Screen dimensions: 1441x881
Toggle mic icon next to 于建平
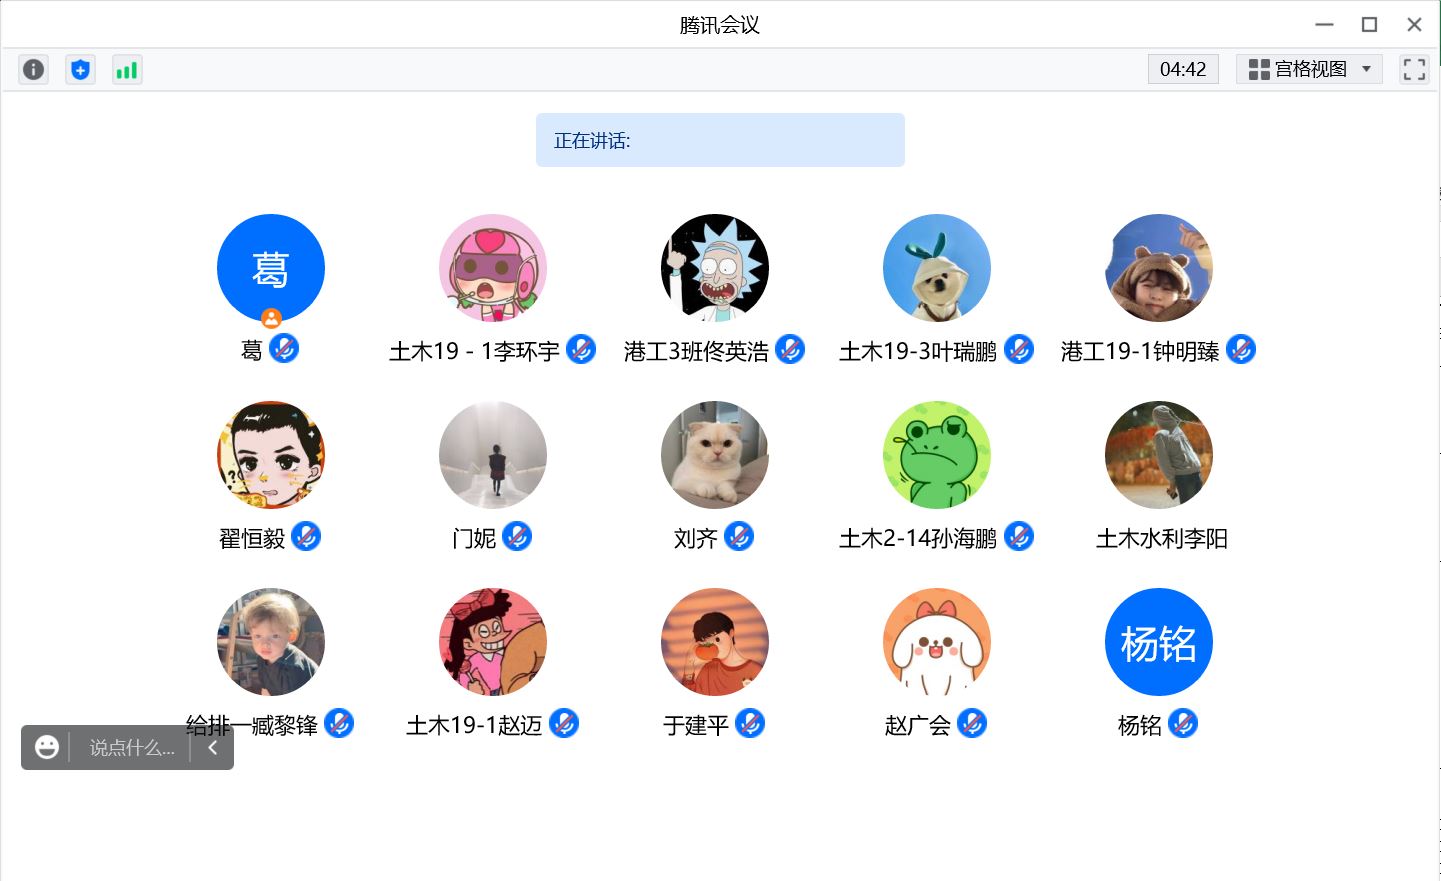coord(750,723)
